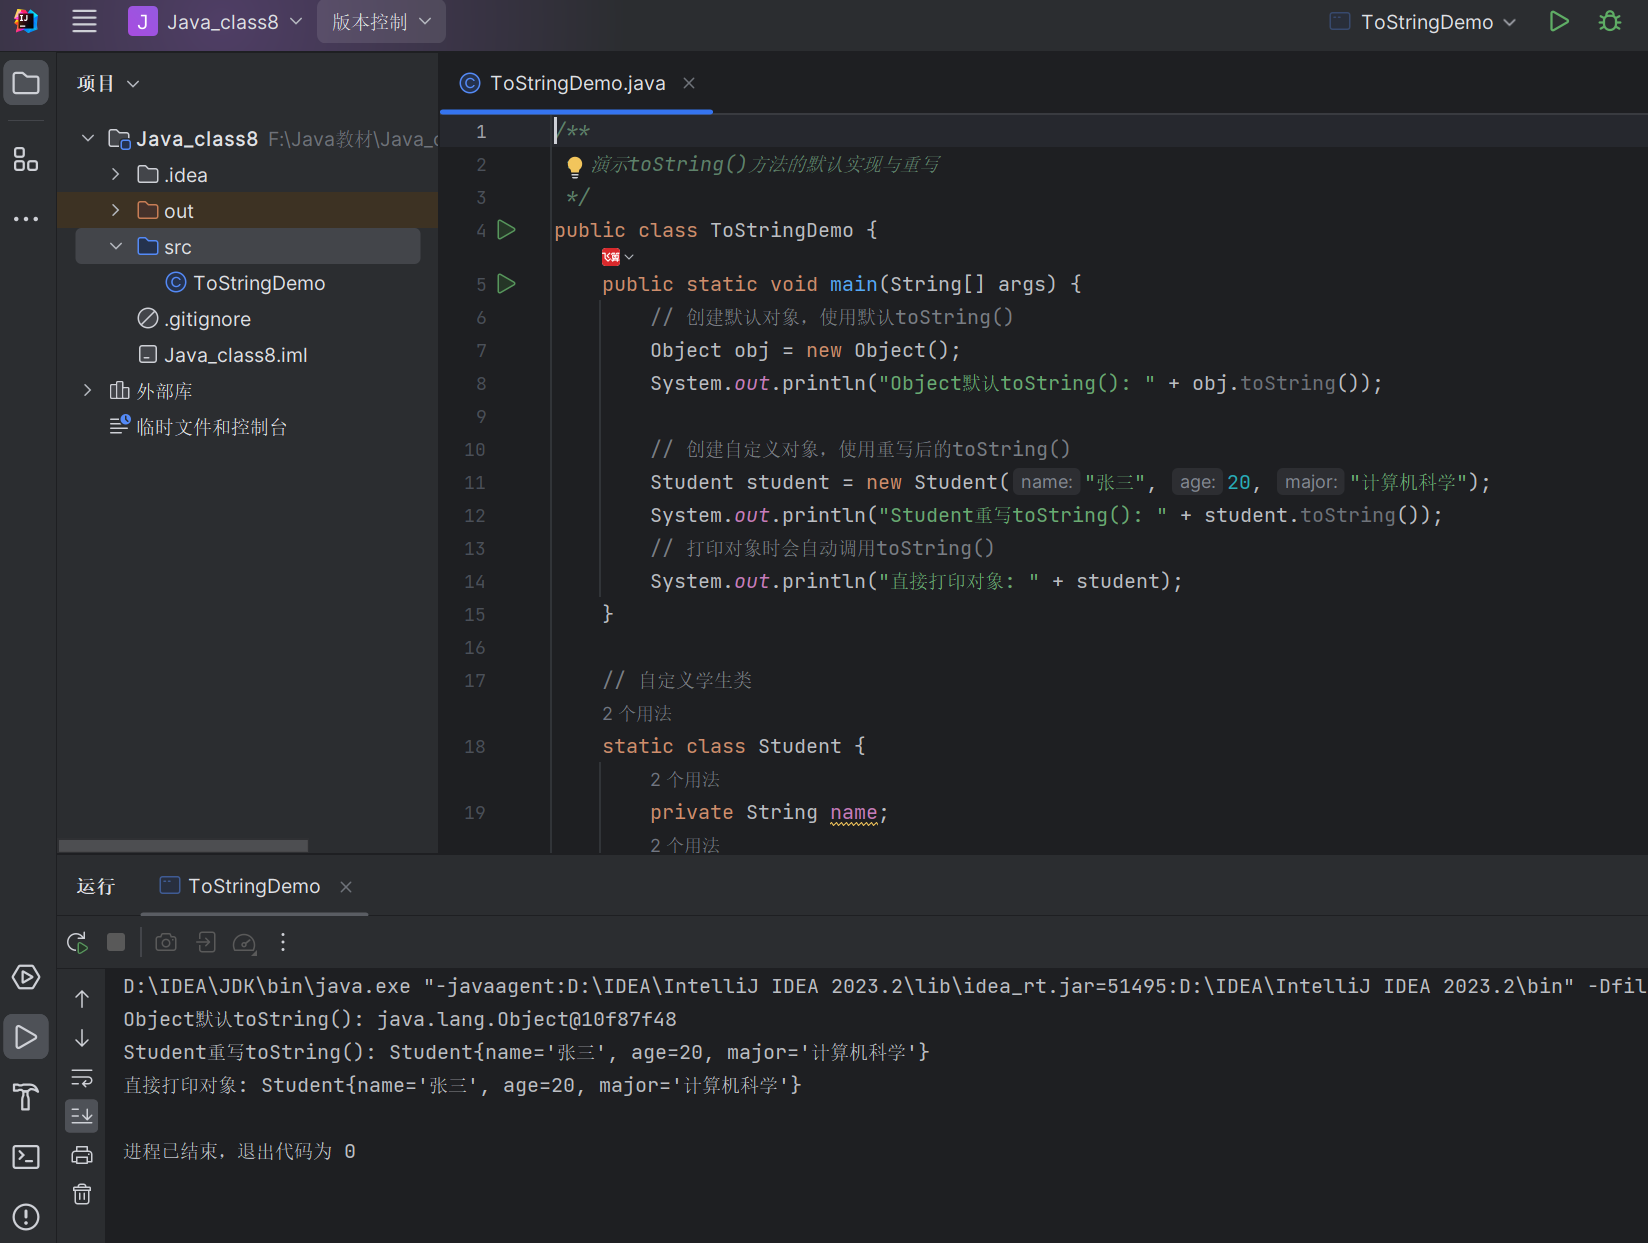Rerun ToStringDemo in the Run panel
This screenshot has height=1243, width=1648.
coord(78,942)
